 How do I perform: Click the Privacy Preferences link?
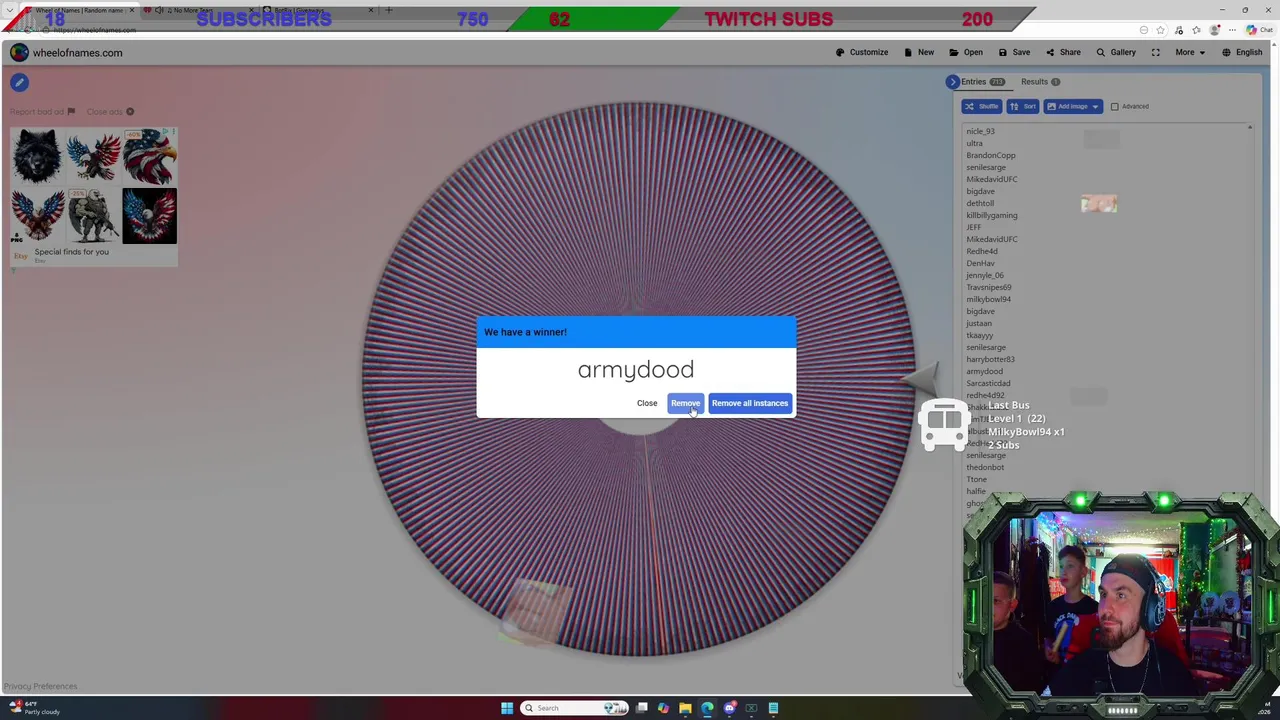click(40, 686)
